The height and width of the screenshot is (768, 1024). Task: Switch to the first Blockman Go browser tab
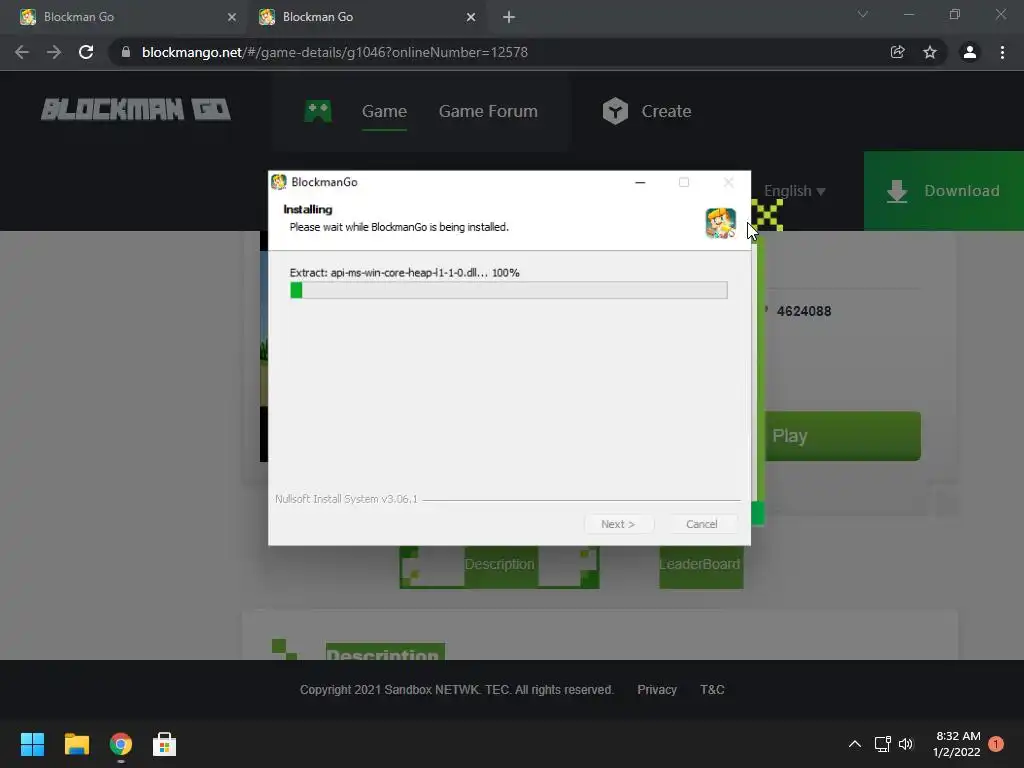(x=124, y=17)
